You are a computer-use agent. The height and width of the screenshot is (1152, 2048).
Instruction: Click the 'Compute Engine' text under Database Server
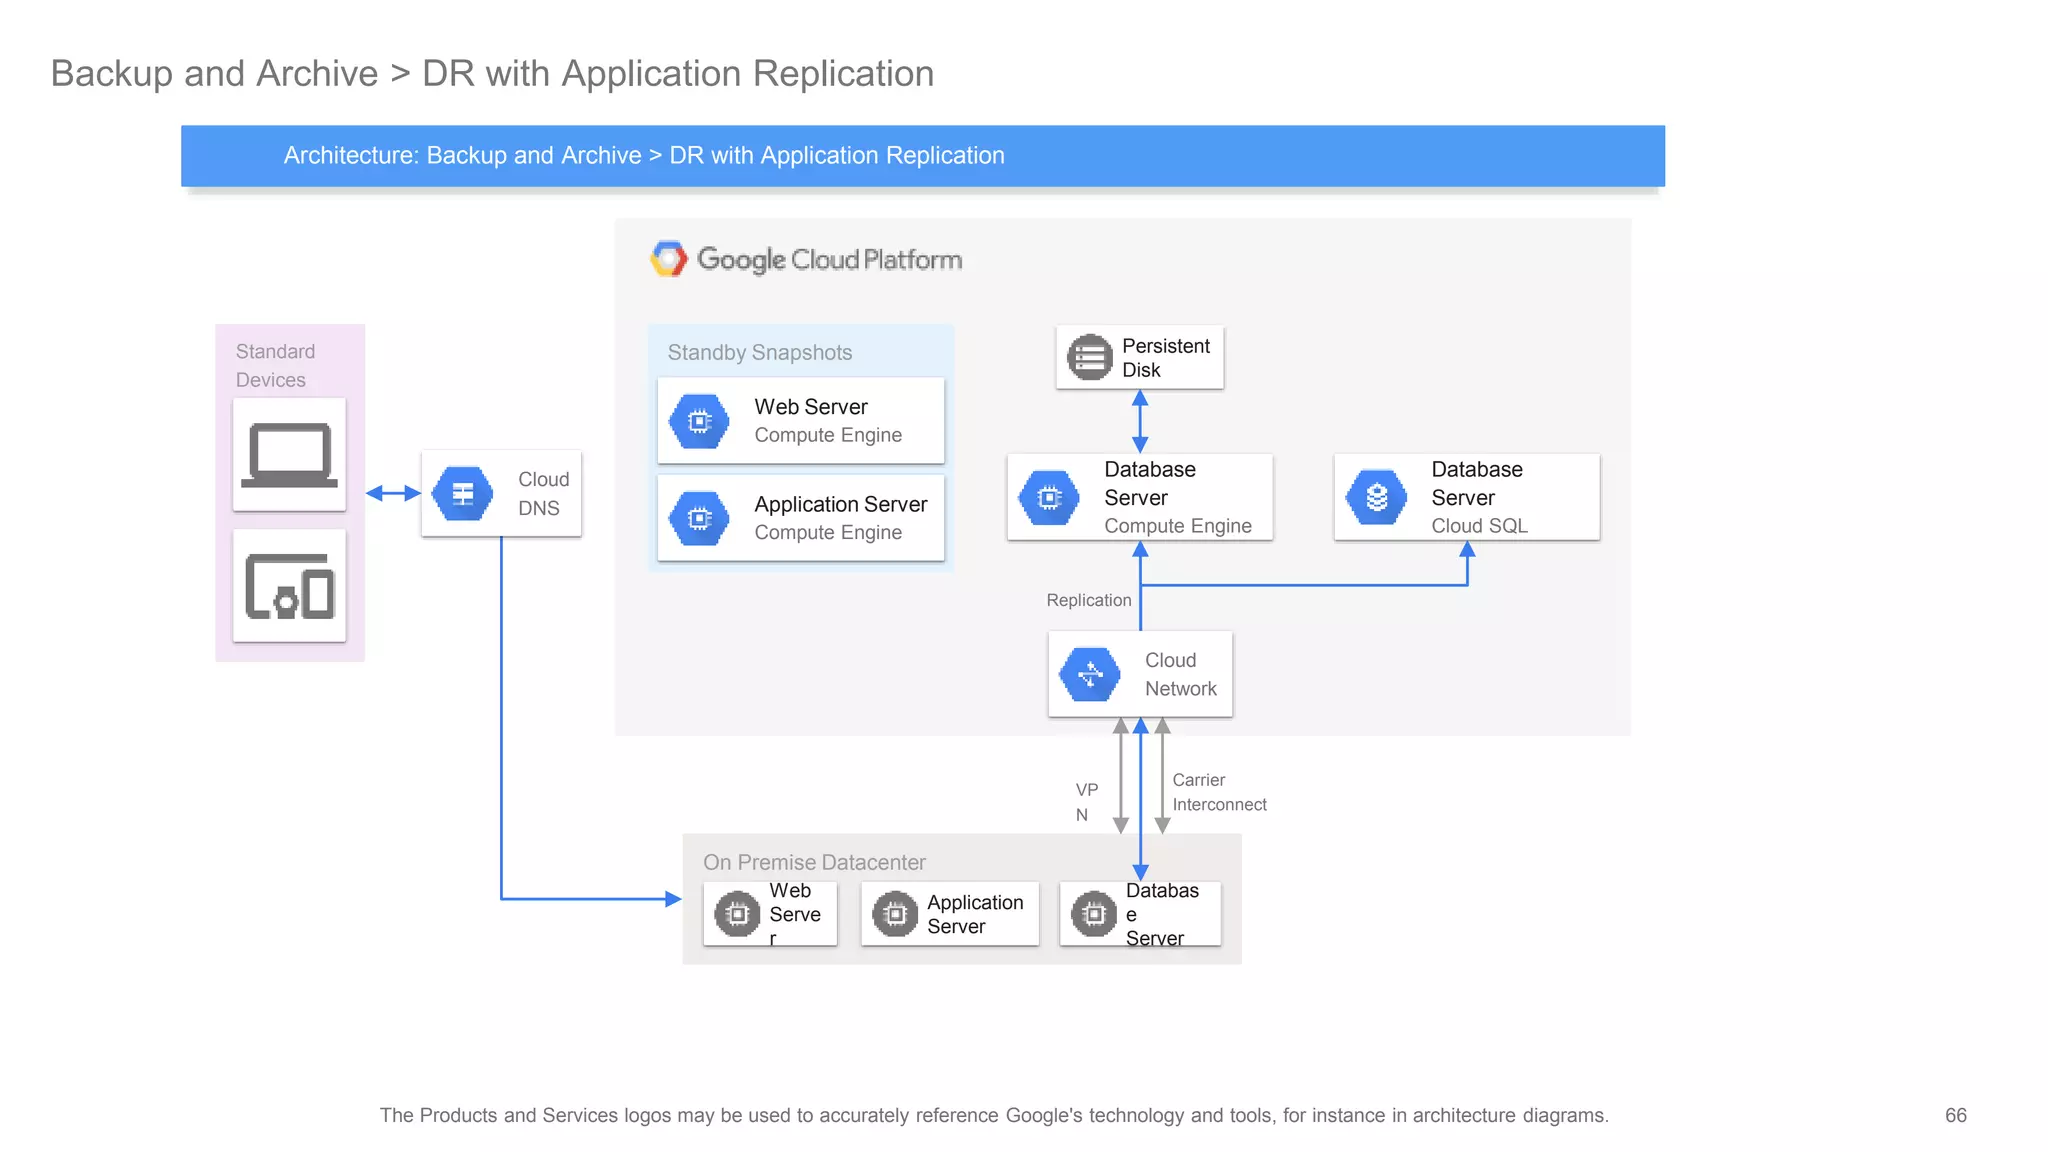tap(1178, 526)
